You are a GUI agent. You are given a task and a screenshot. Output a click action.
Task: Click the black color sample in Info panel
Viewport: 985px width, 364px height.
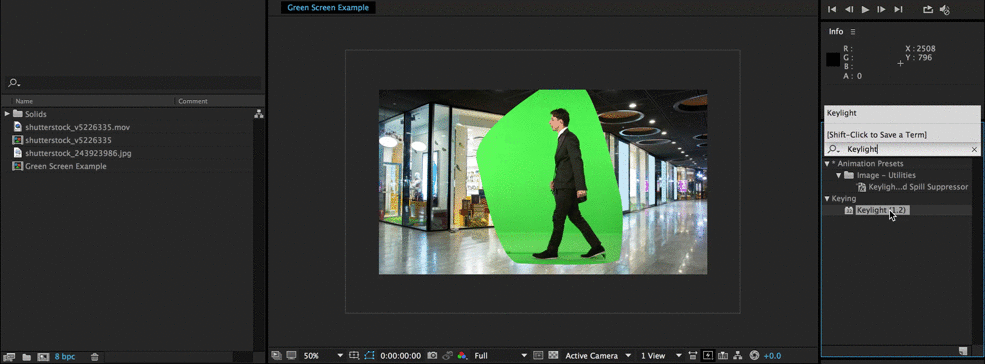(833, 60)
